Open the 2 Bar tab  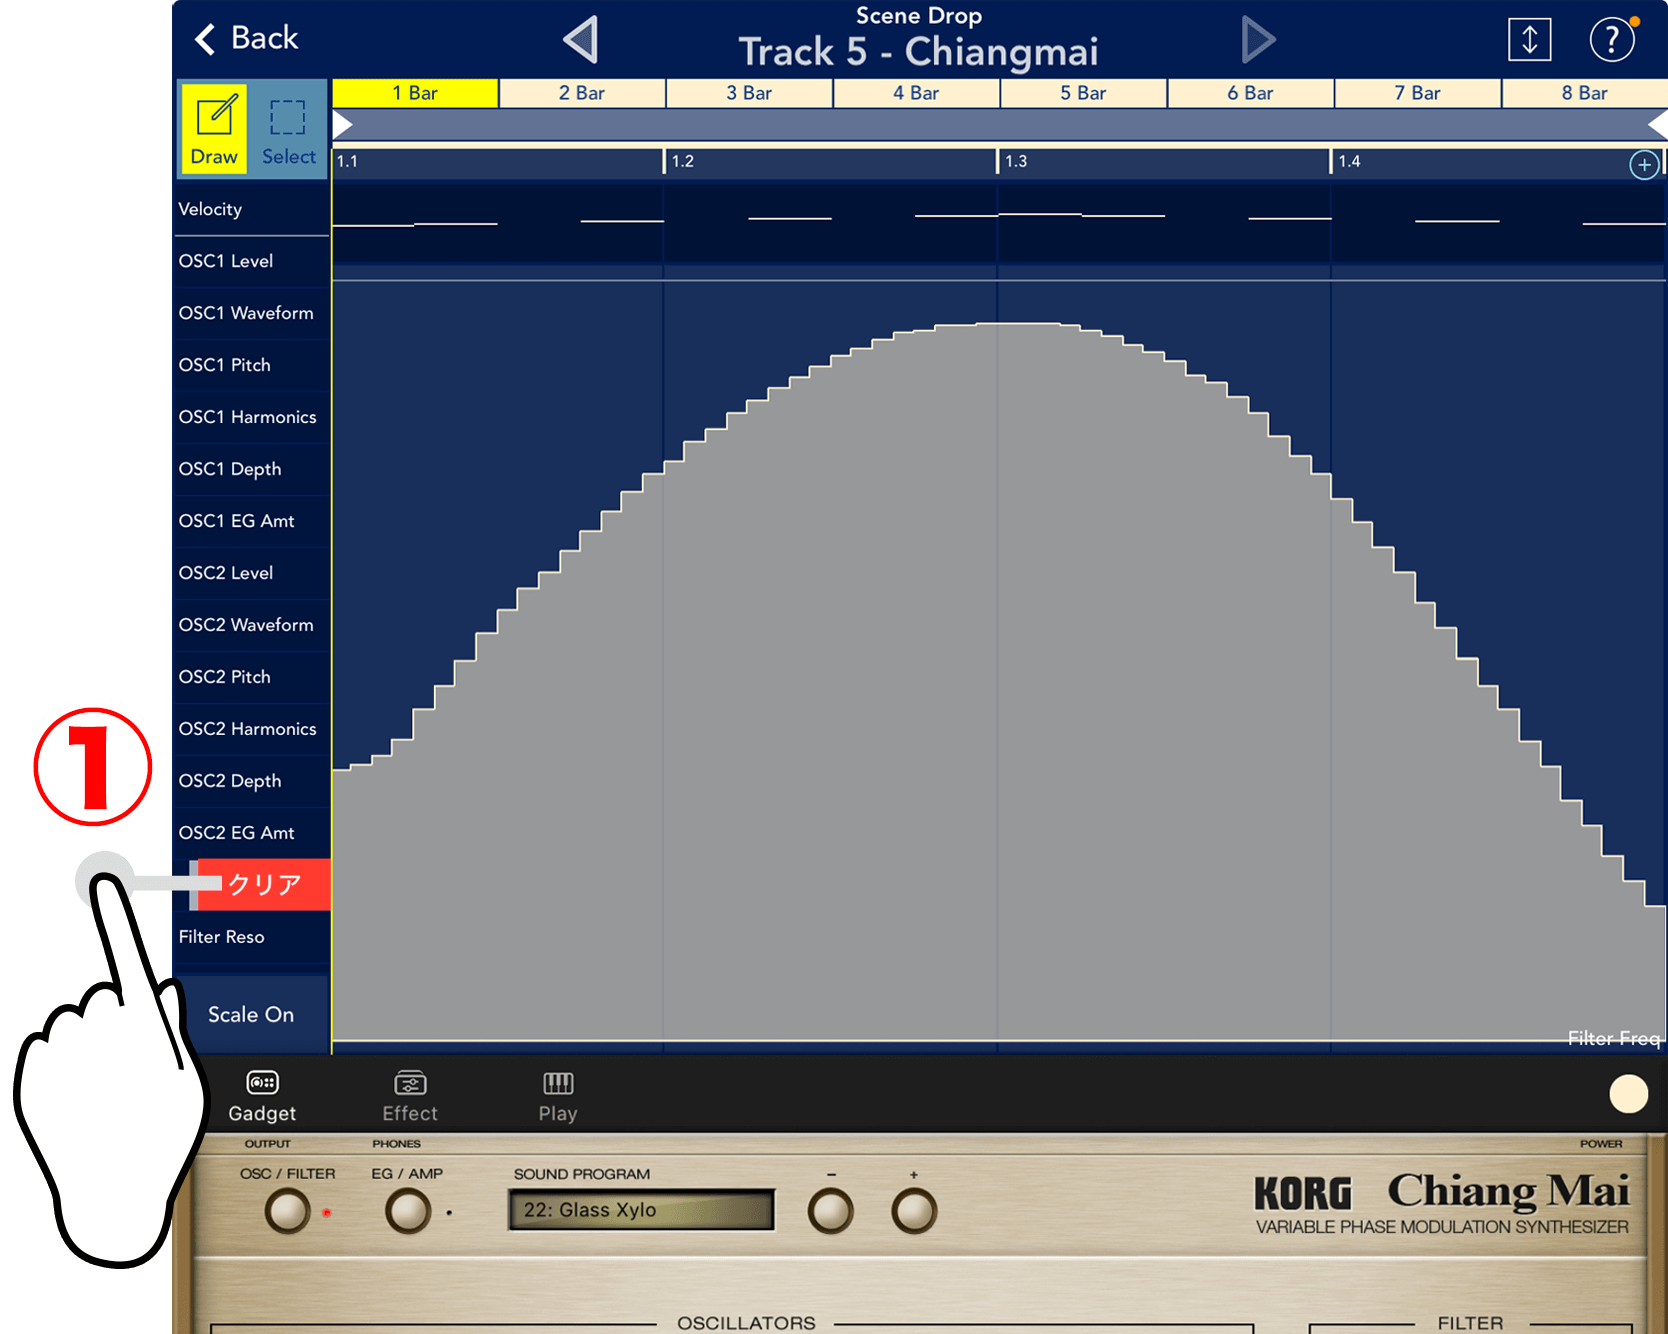(x=582, y=93)
